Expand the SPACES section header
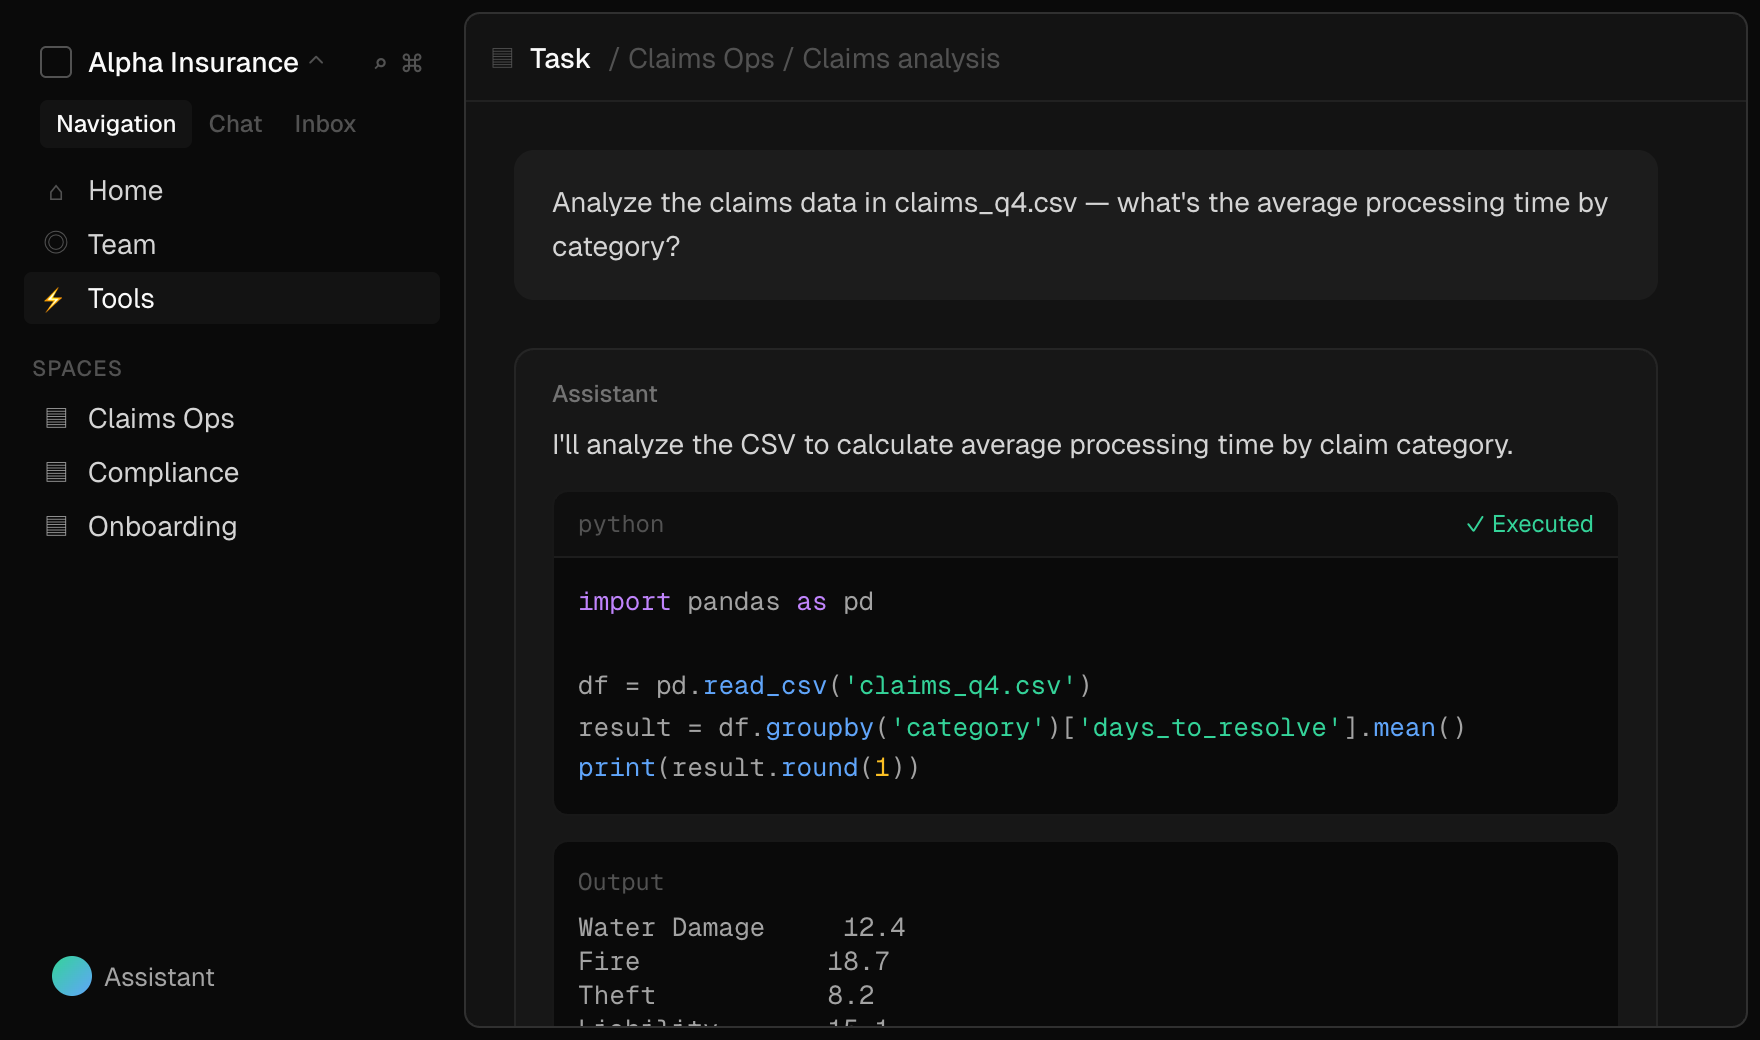Image resolution: width=1760 pixels, height=1040 pixels. (x=77, y=368)
